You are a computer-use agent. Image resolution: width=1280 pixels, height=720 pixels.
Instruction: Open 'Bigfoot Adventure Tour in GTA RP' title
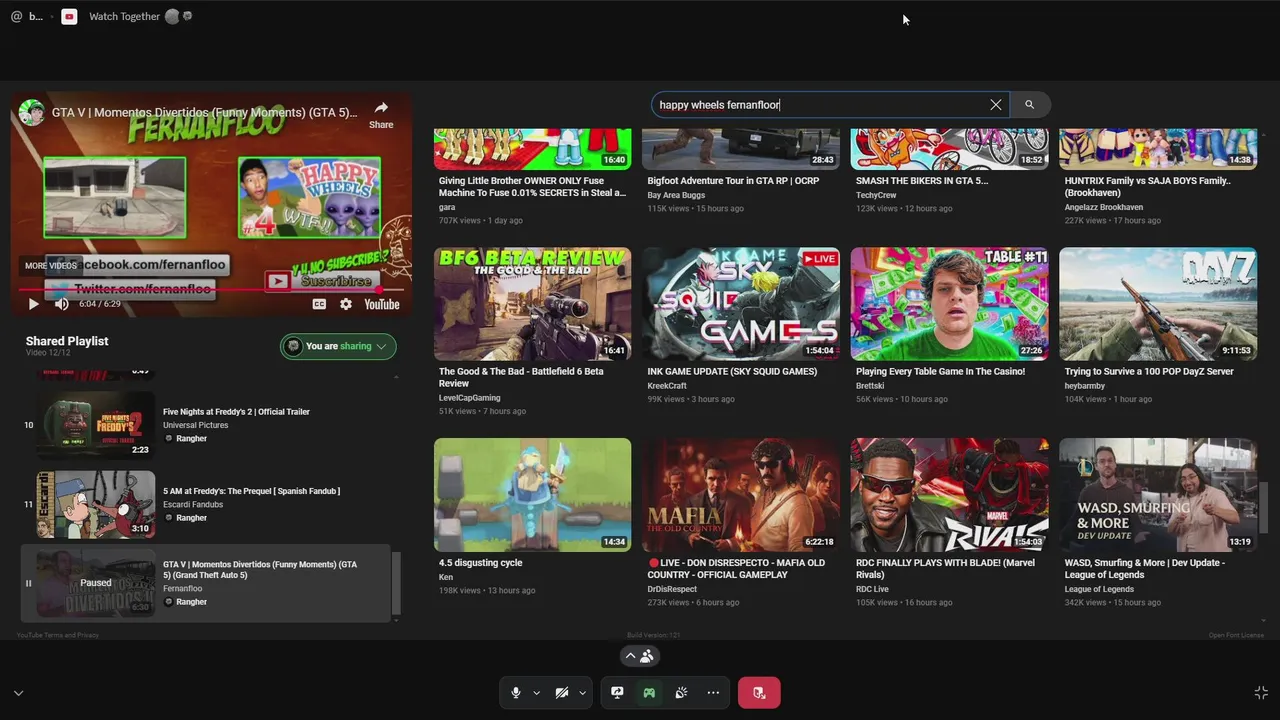tap(733, 180)
